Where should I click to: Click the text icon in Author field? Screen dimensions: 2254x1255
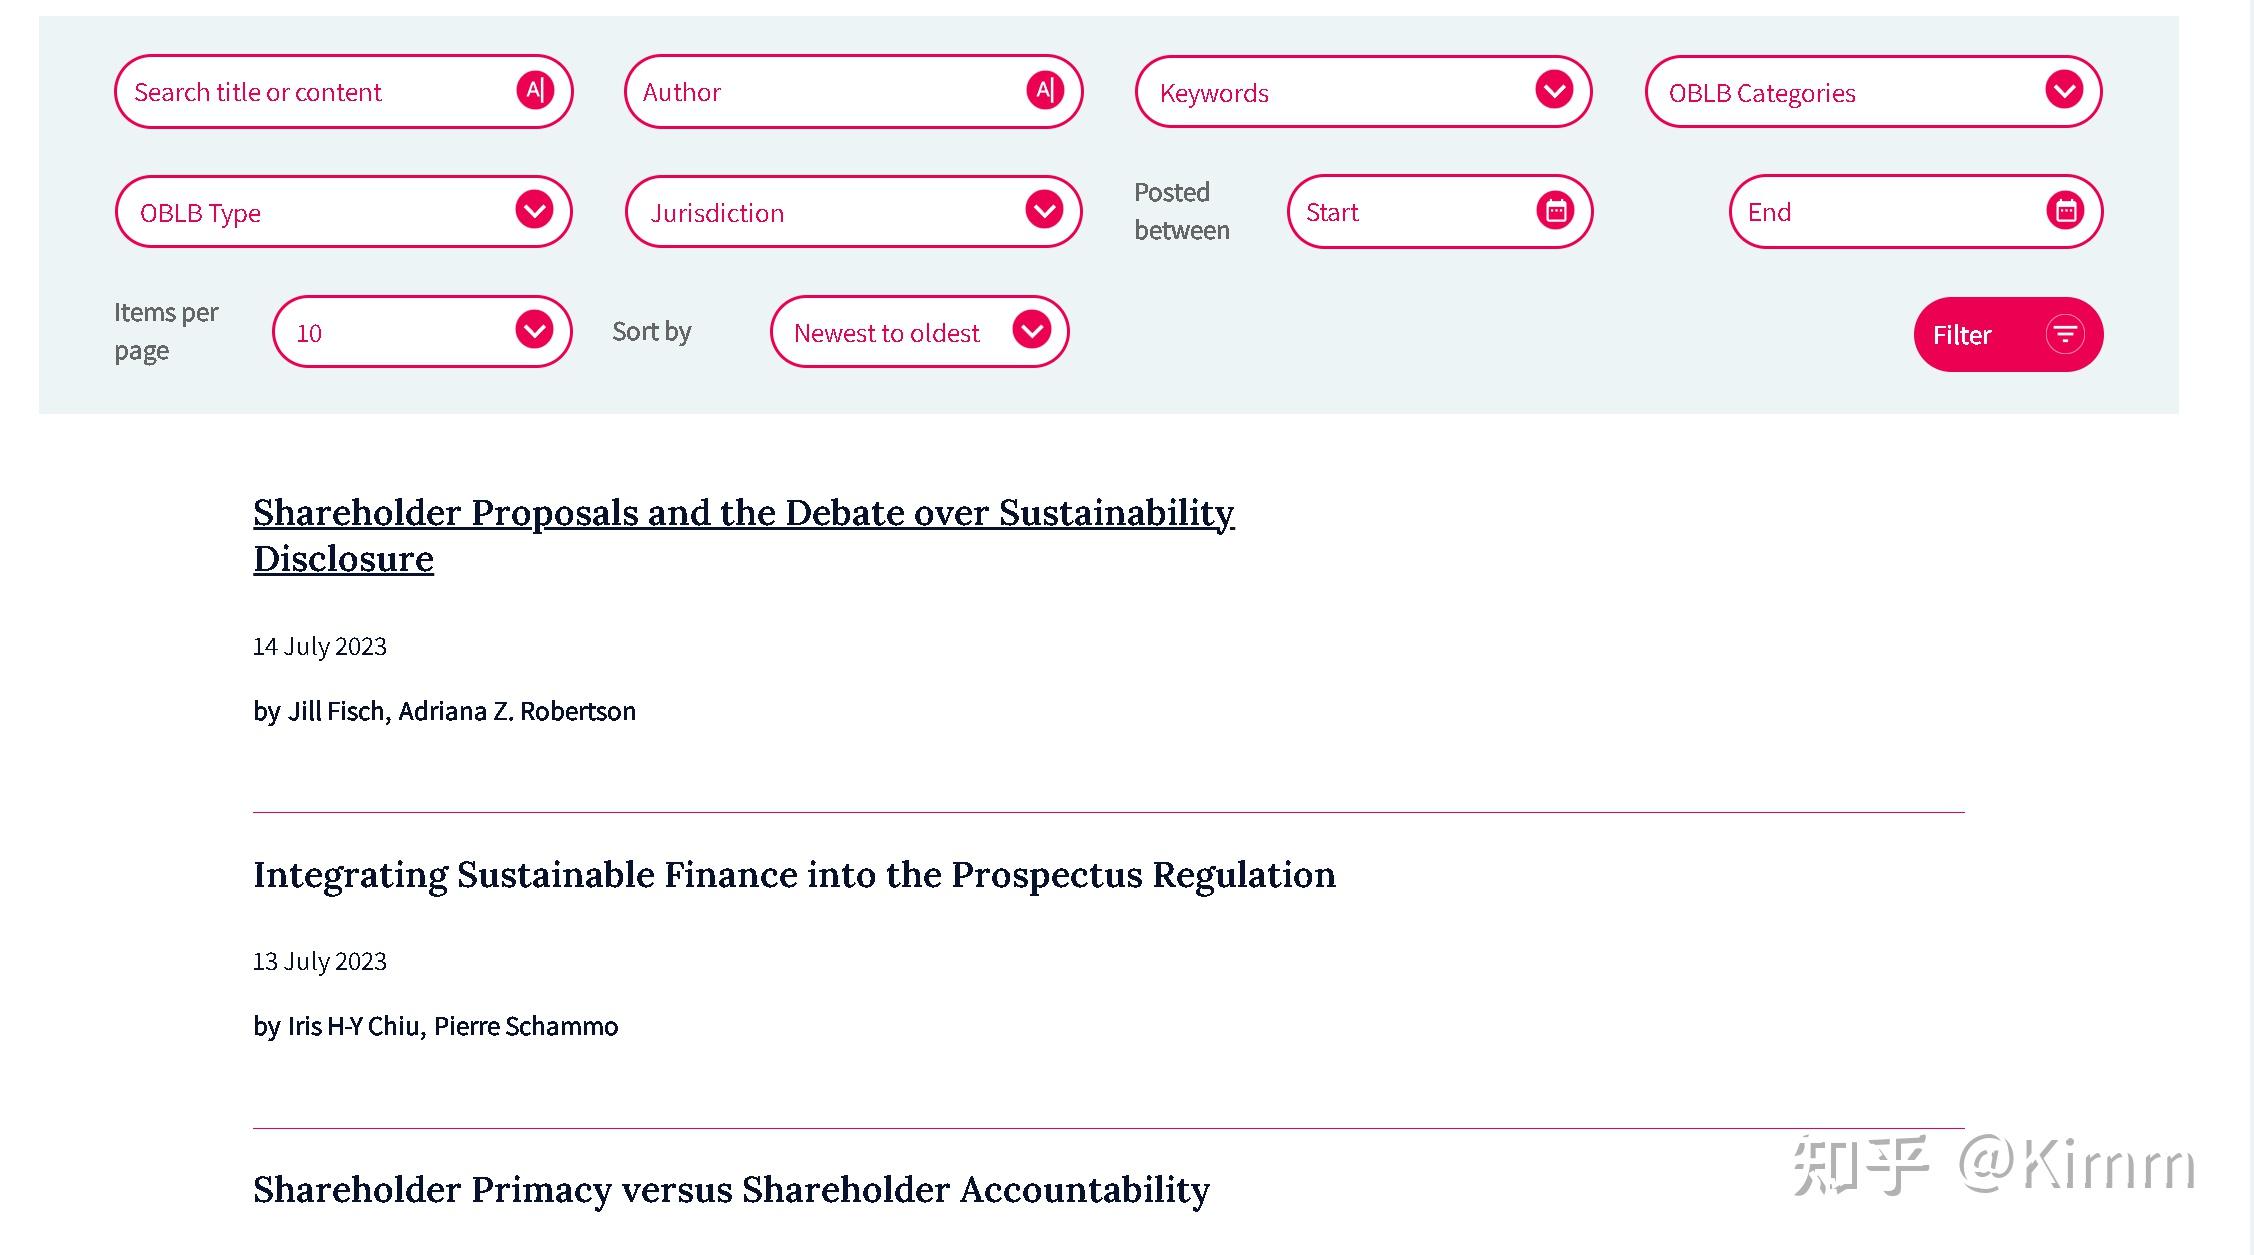(1044, 91)
